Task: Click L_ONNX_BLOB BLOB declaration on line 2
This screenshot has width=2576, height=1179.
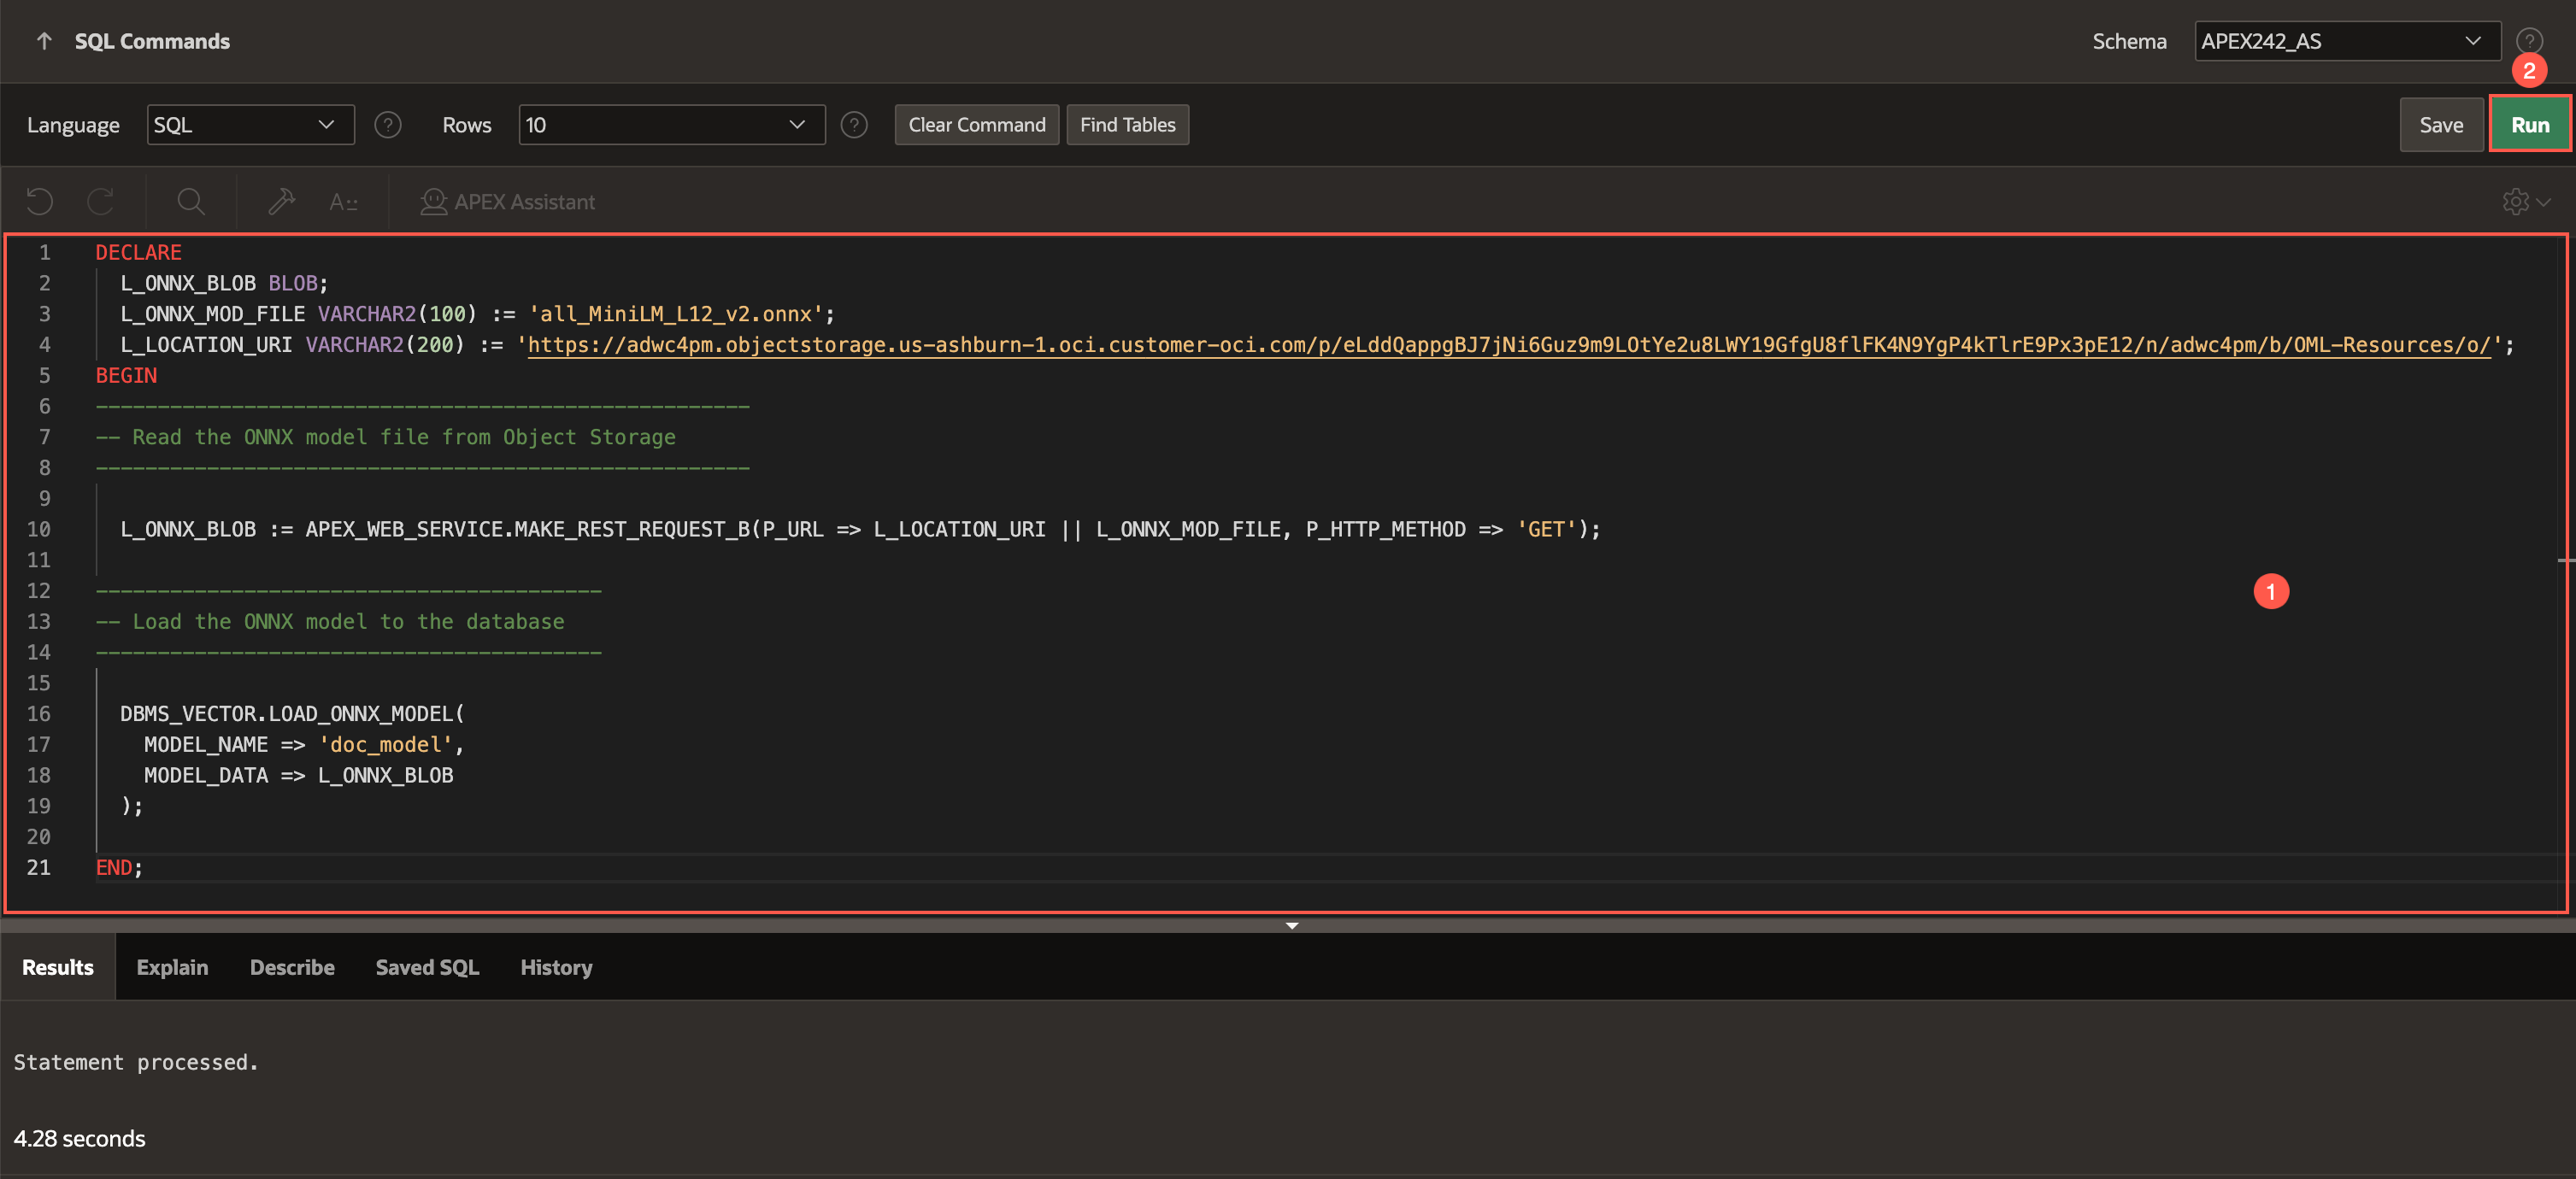Action: [x=224, y=284]
